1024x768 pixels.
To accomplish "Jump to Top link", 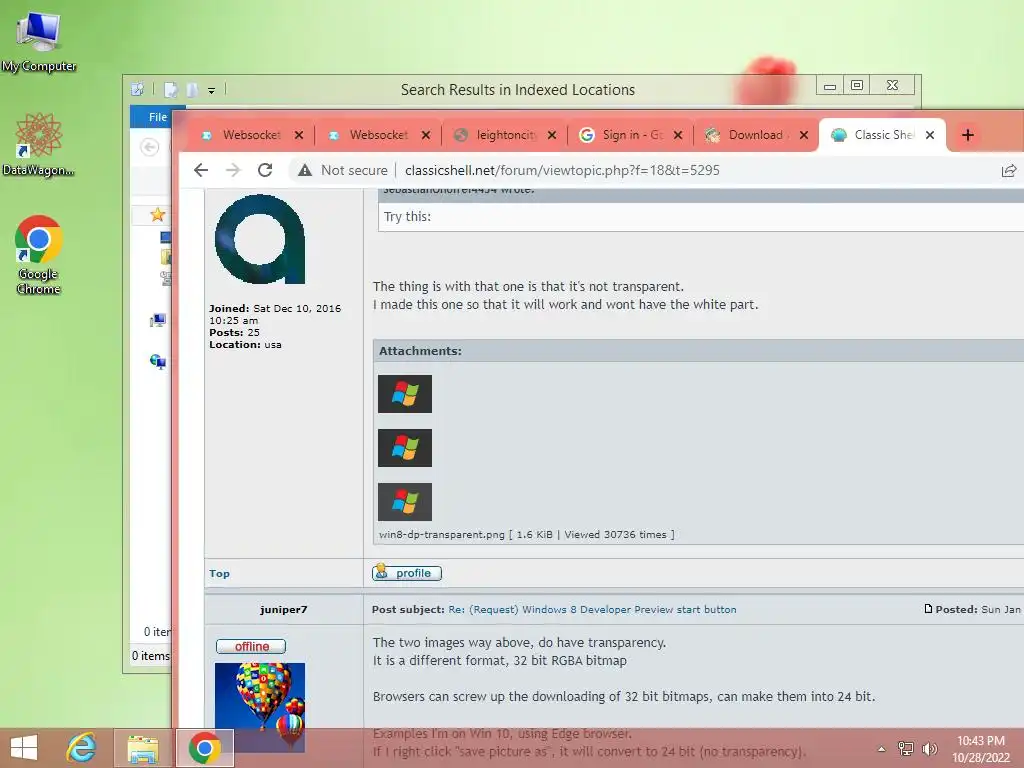I will [x=219, y=573].
